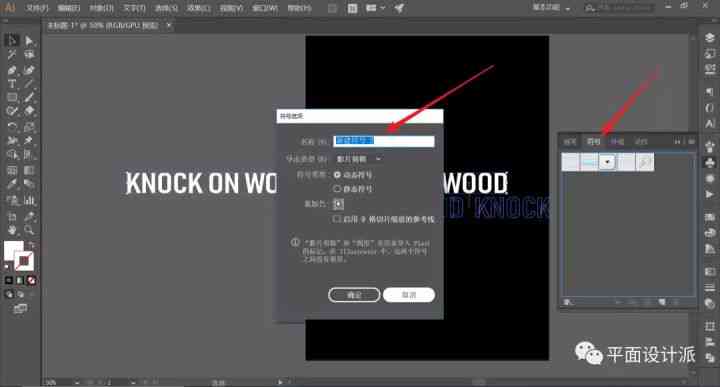The image size is (720, 387).
Task: Select the Magic Wand tool
Action: click(11, 55)
